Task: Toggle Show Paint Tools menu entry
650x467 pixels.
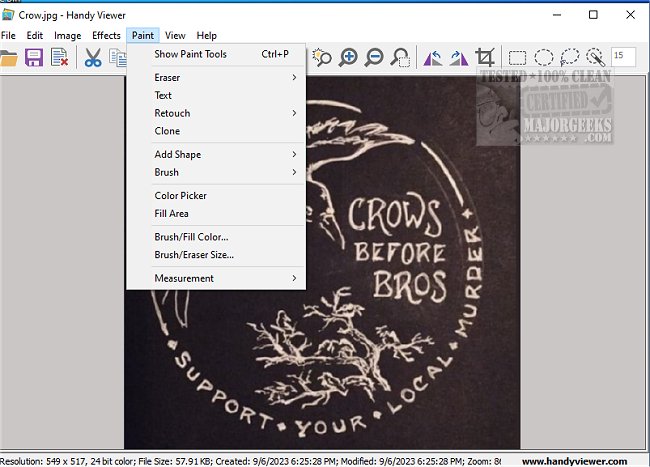Action: [190, 54]
